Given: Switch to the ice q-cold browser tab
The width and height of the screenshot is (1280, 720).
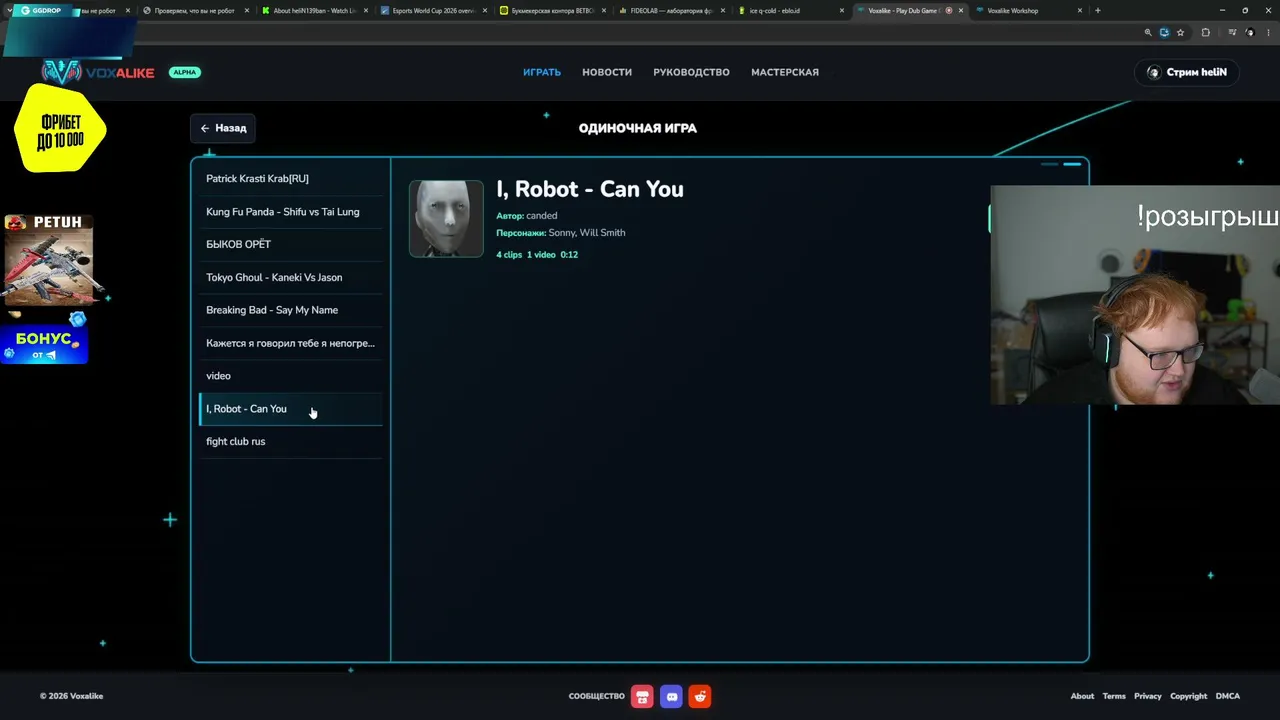Looking at the screenshot, I should [x=791, y=11].
